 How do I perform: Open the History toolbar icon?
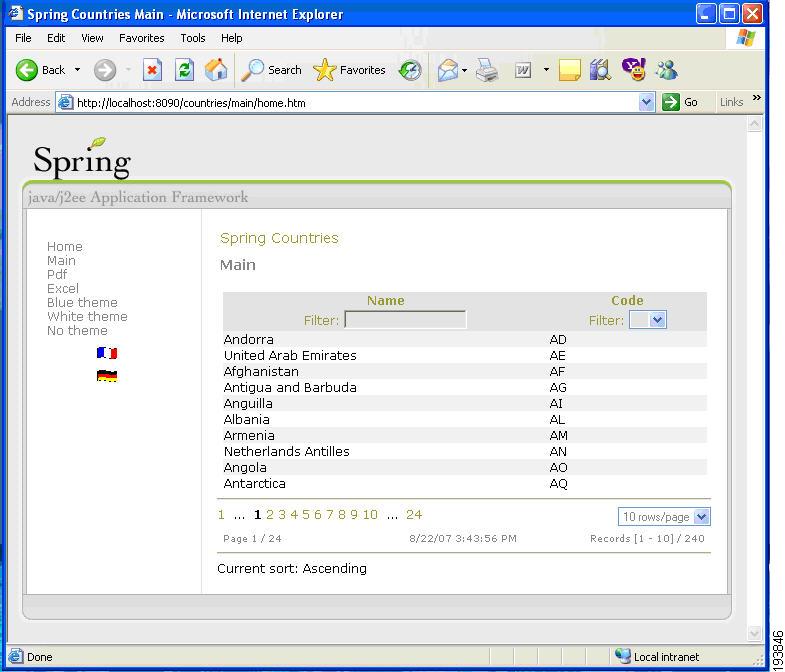410,70
